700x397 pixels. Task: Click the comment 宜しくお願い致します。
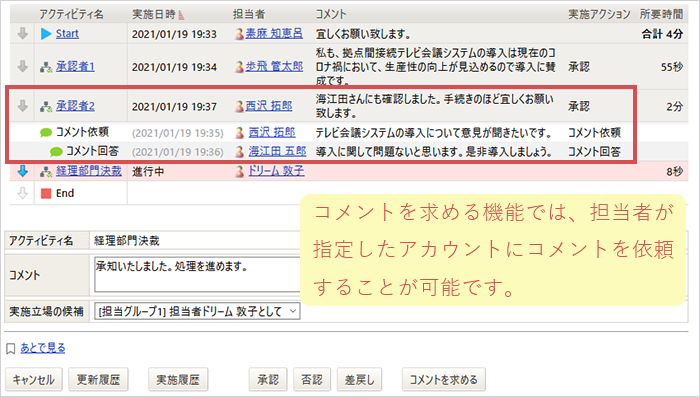coord(363,34)
